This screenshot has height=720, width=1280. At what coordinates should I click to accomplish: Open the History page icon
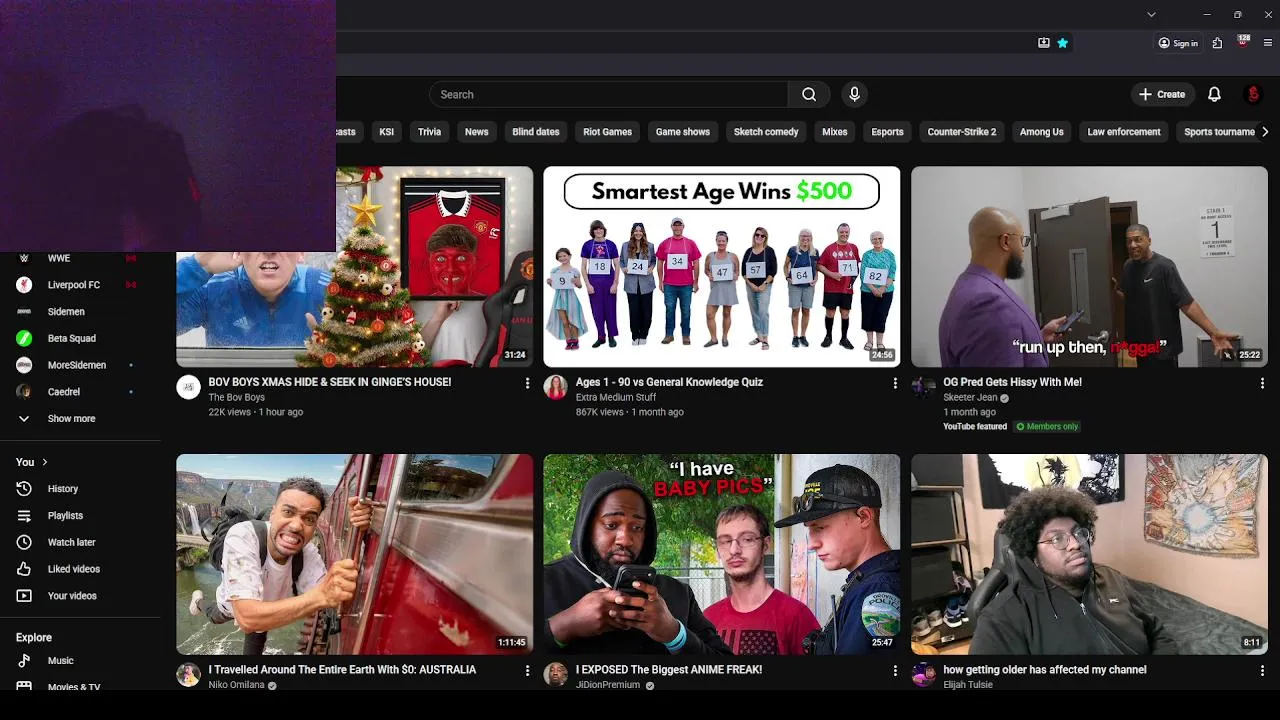tap(24, 489)
